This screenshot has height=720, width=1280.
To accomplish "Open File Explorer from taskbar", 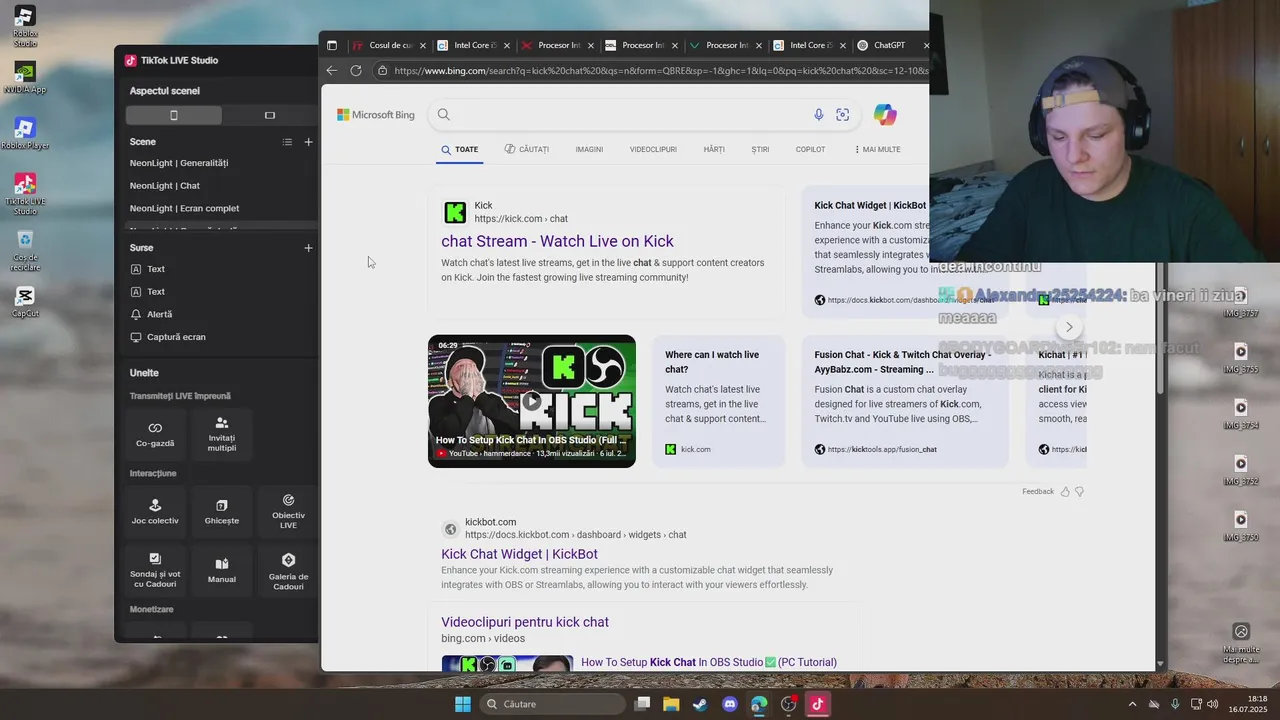I will pos(671,704).
